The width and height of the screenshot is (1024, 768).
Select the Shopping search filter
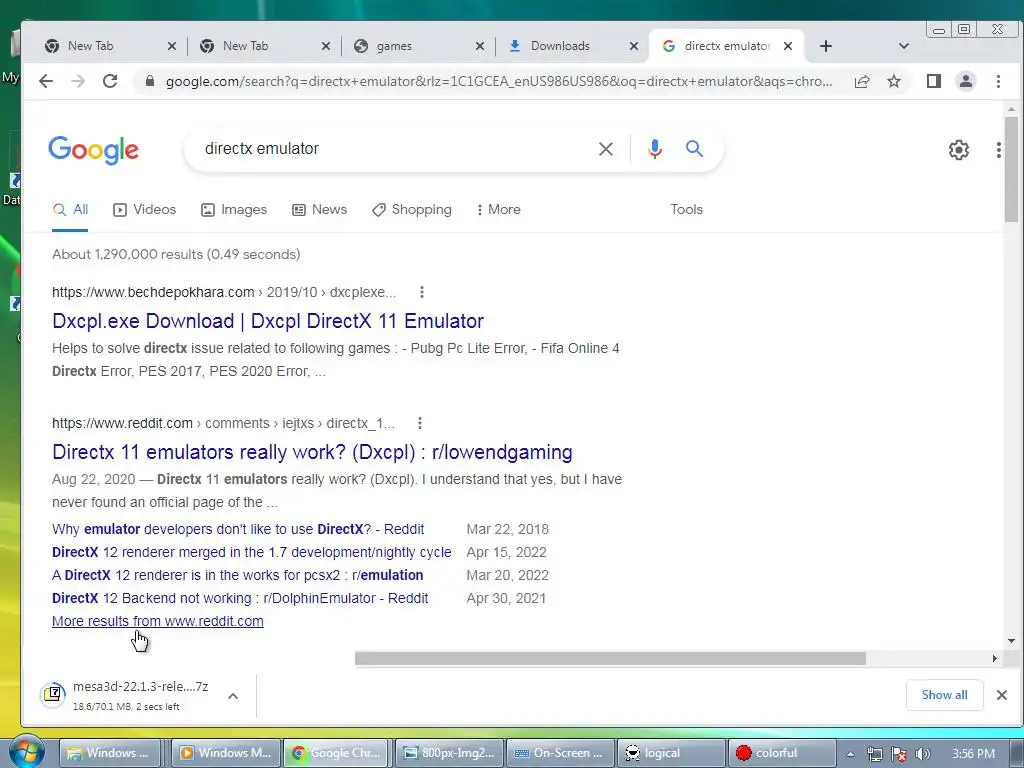(411, 210)
